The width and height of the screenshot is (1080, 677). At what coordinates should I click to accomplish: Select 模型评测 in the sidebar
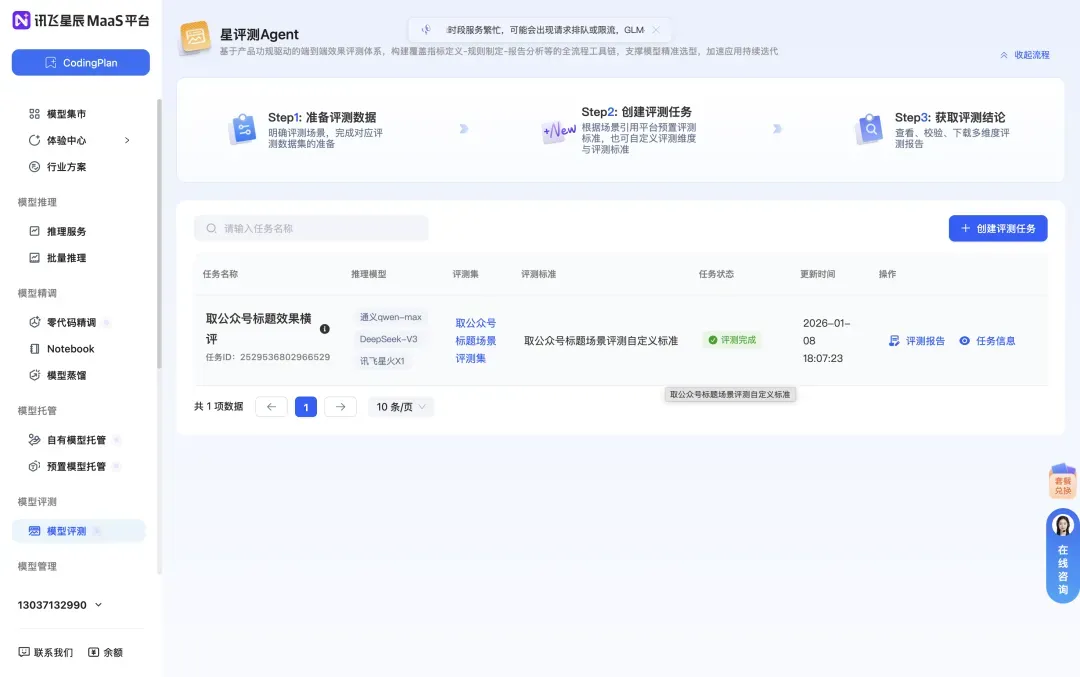click(x=66, y=531)
